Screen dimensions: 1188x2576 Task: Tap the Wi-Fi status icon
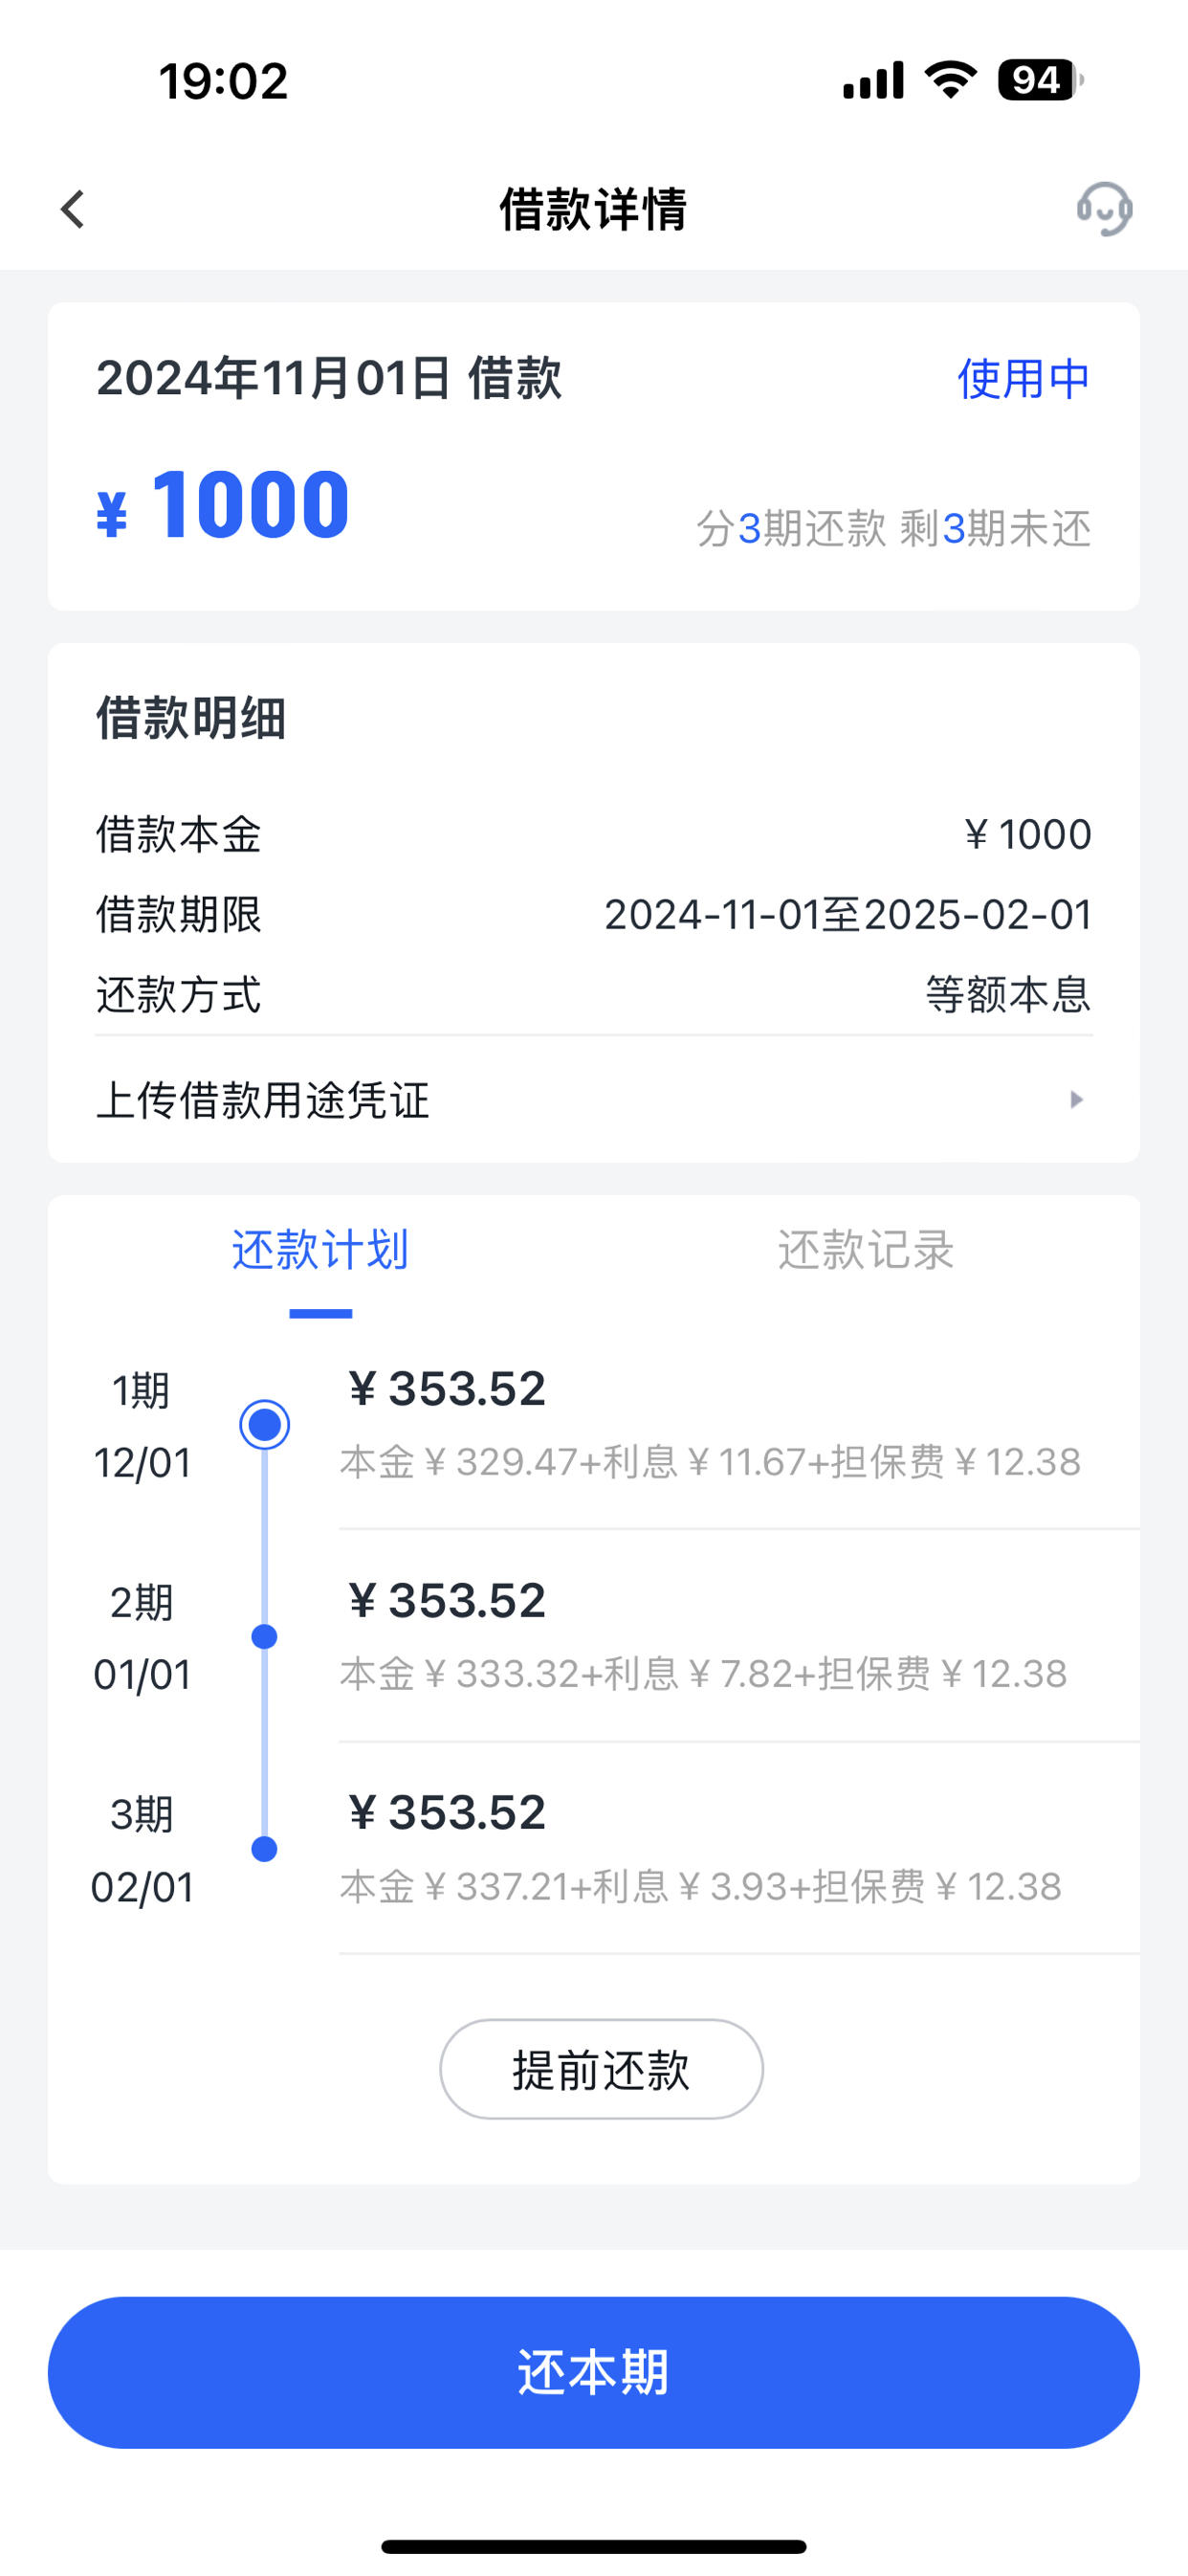point(951,80)
